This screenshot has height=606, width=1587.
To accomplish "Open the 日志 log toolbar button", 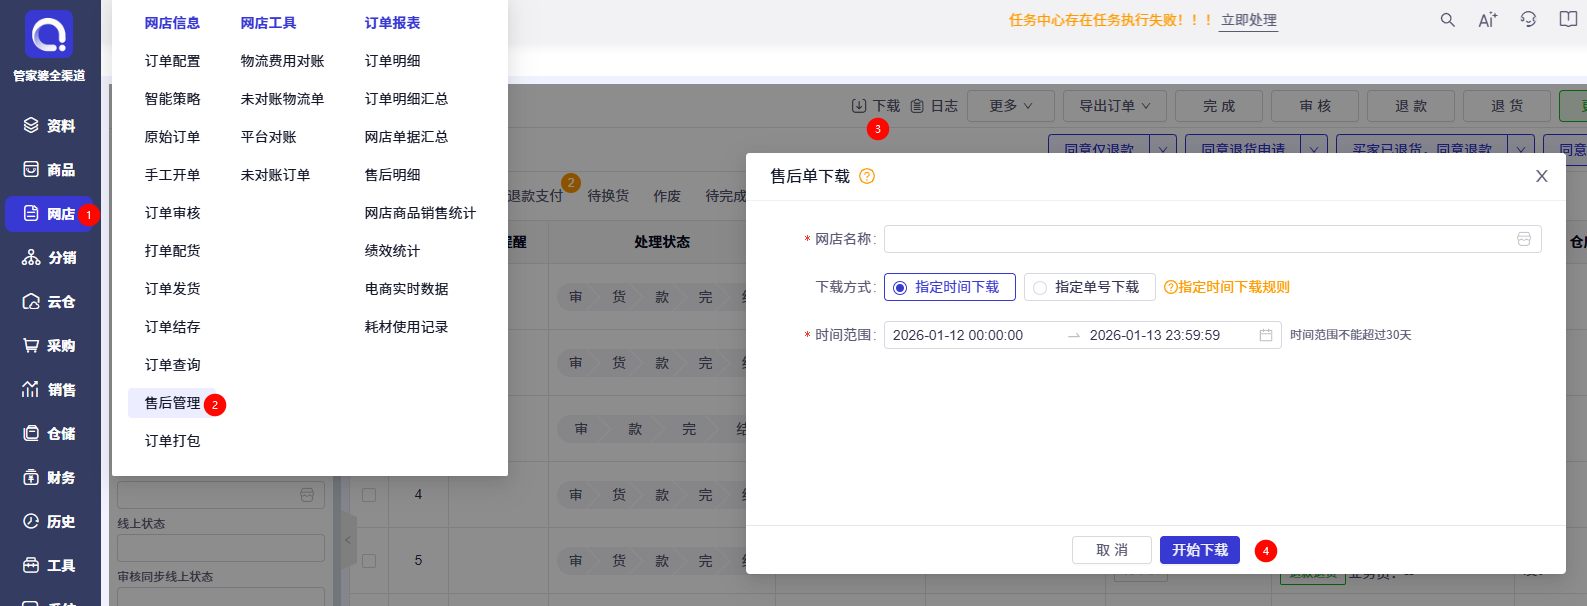I will click(x=934, y=106).
